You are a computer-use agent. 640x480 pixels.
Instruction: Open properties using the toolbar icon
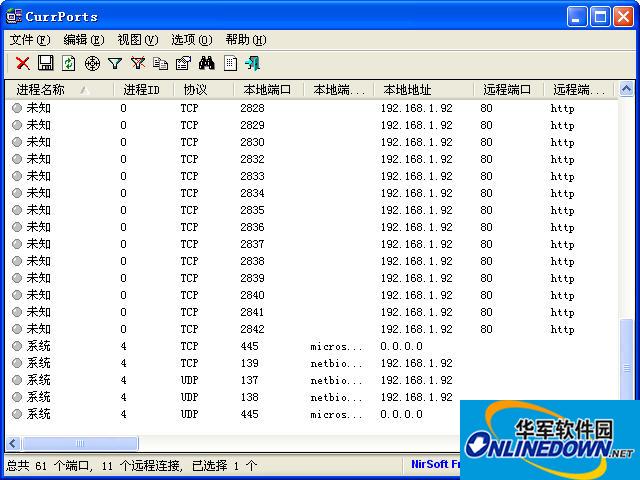(x=183, y=63)
